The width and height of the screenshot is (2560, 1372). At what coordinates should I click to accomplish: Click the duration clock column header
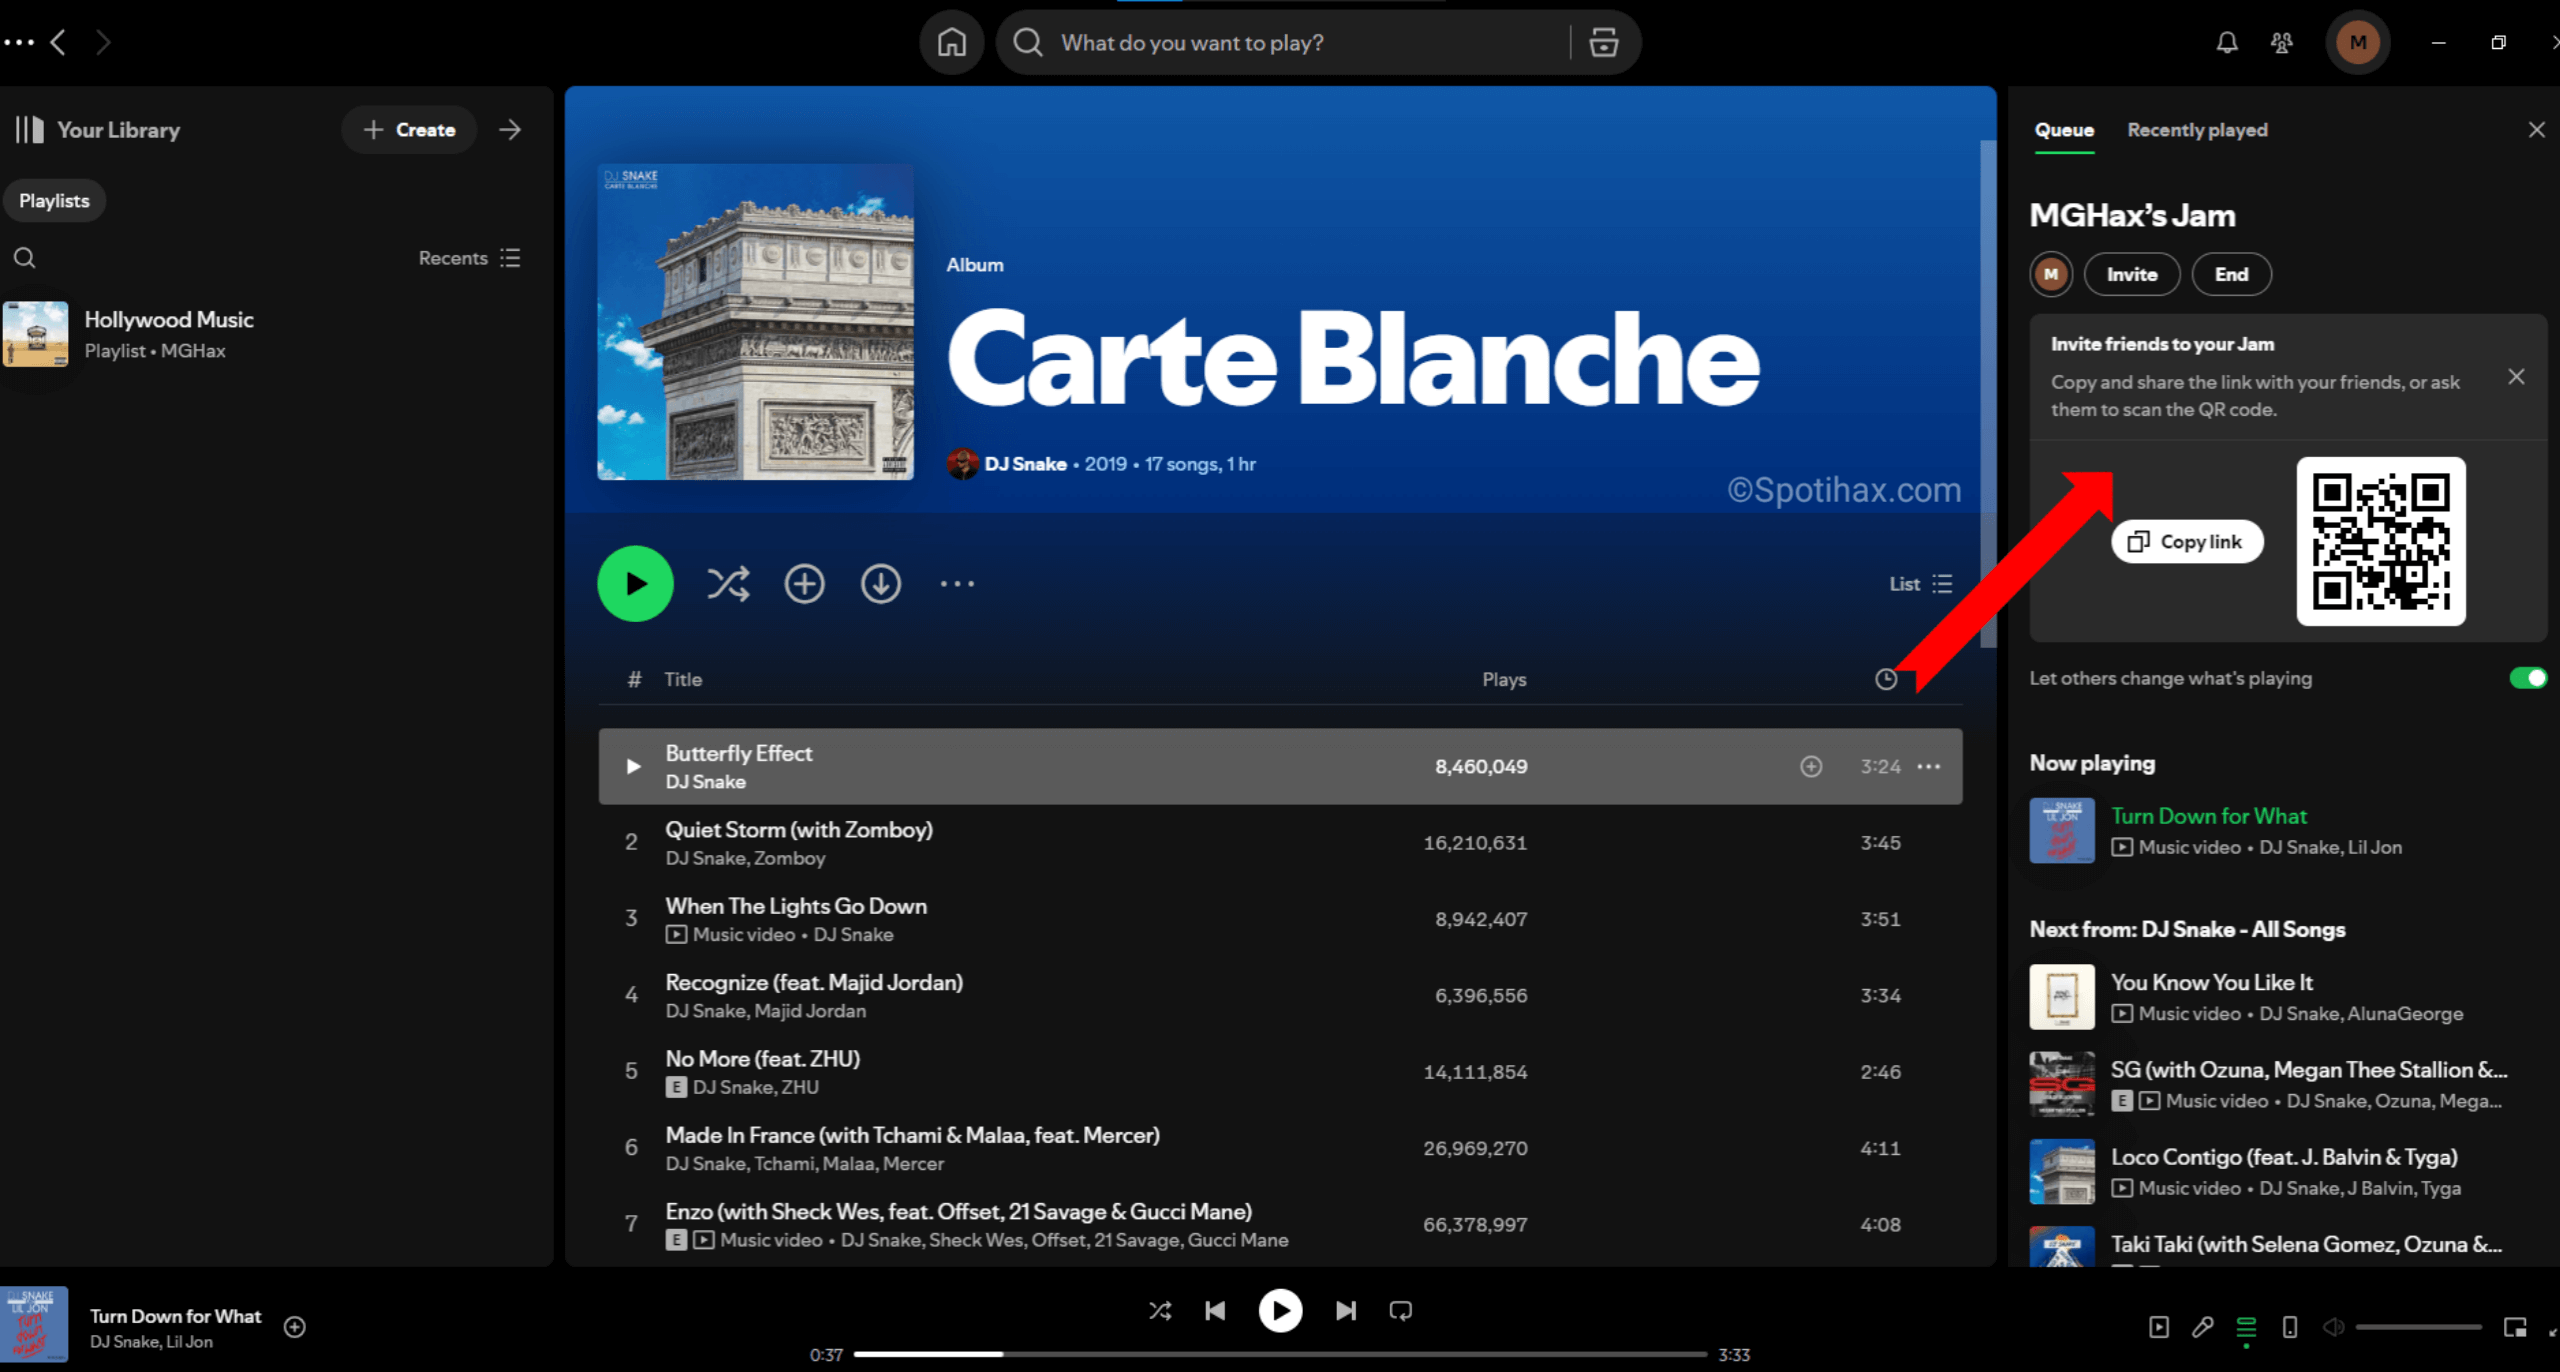pos(1886,680)
